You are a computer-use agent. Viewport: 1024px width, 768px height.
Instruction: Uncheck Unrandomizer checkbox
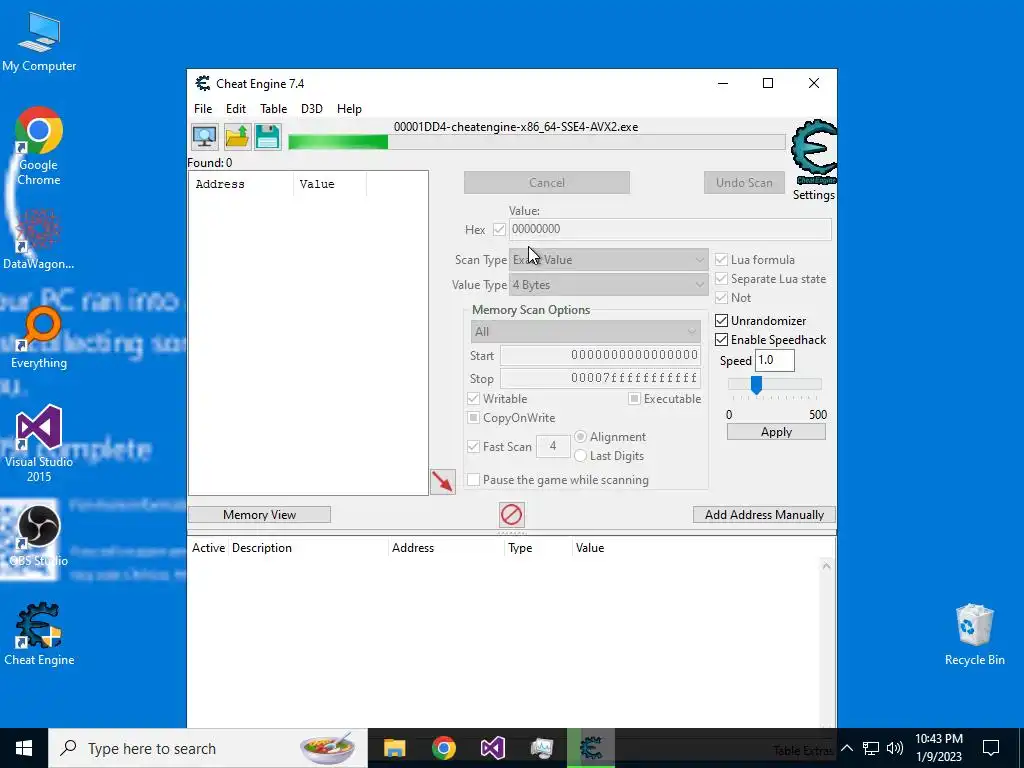[721, 321]
